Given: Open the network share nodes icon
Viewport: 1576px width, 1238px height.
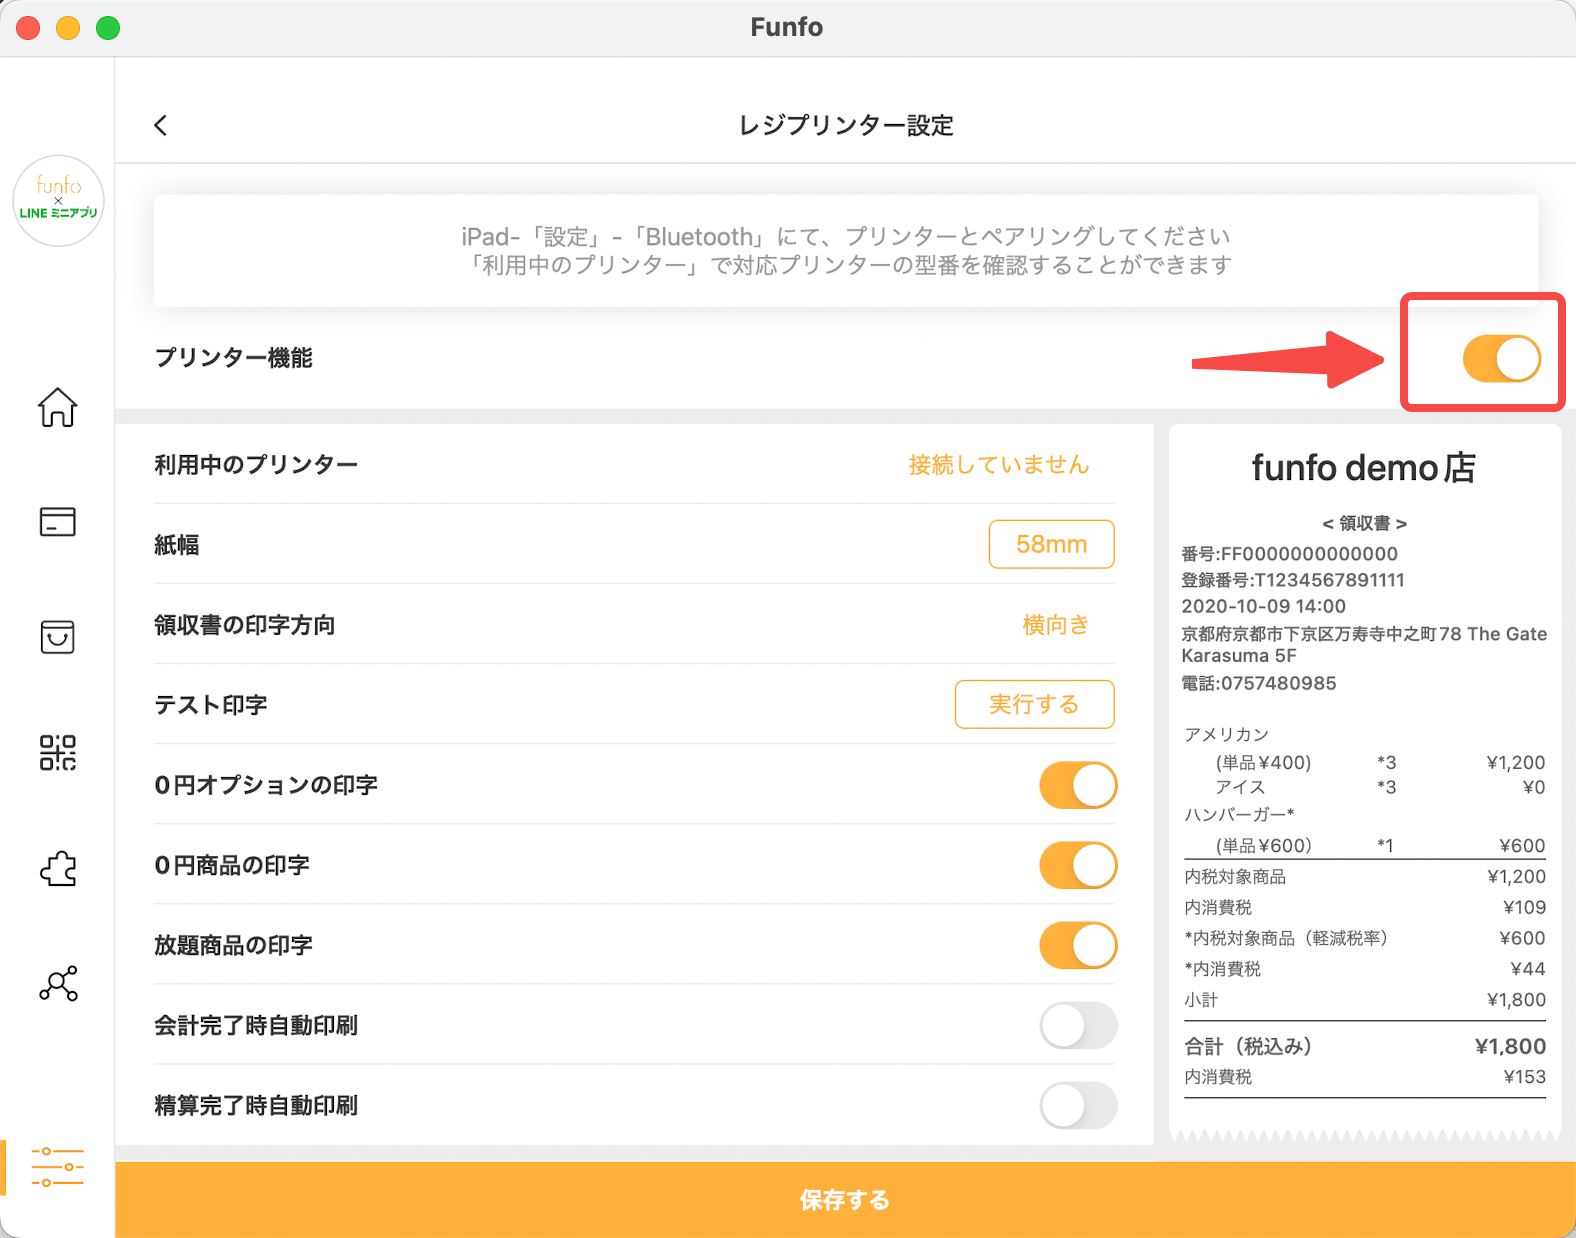Looking at the screenshot, I should pos(57,984).
